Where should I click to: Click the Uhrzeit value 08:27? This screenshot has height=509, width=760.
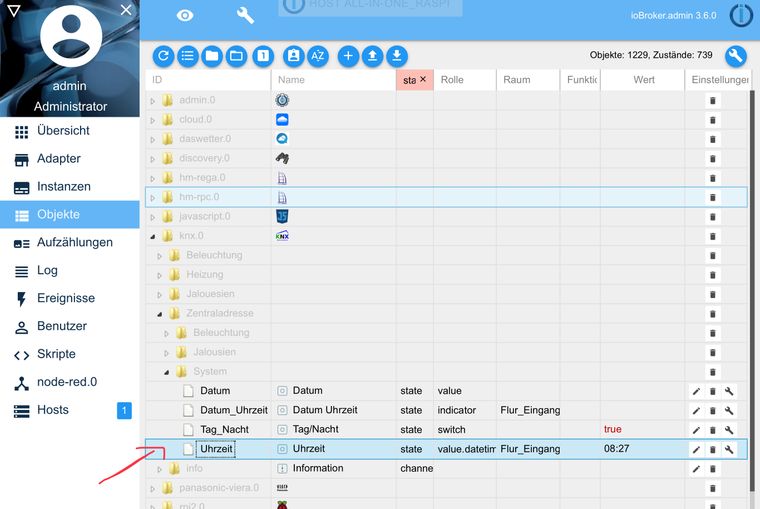(617, 449)
